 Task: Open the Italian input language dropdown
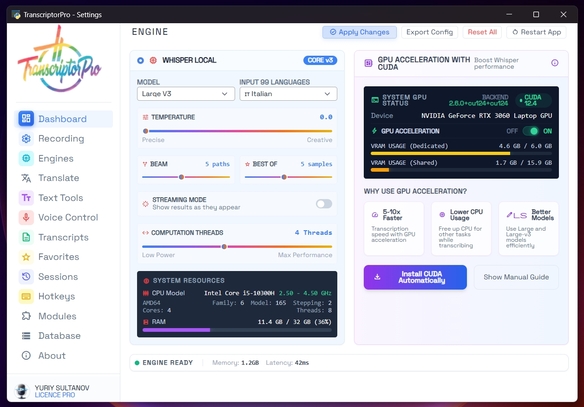(x=288, y=94)
